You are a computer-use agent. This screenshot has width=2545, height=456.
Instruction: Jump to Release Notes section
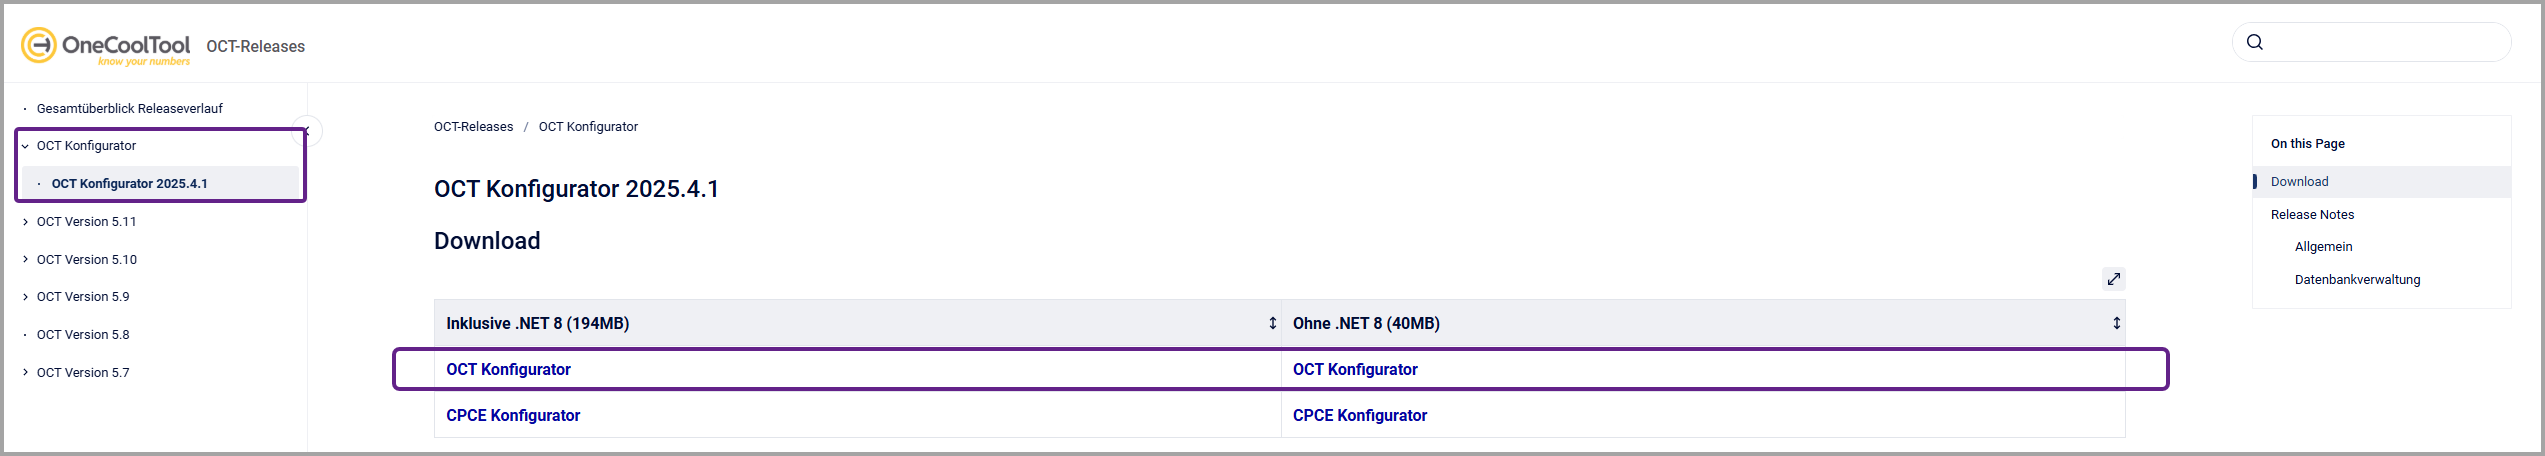pos(2312,215)
